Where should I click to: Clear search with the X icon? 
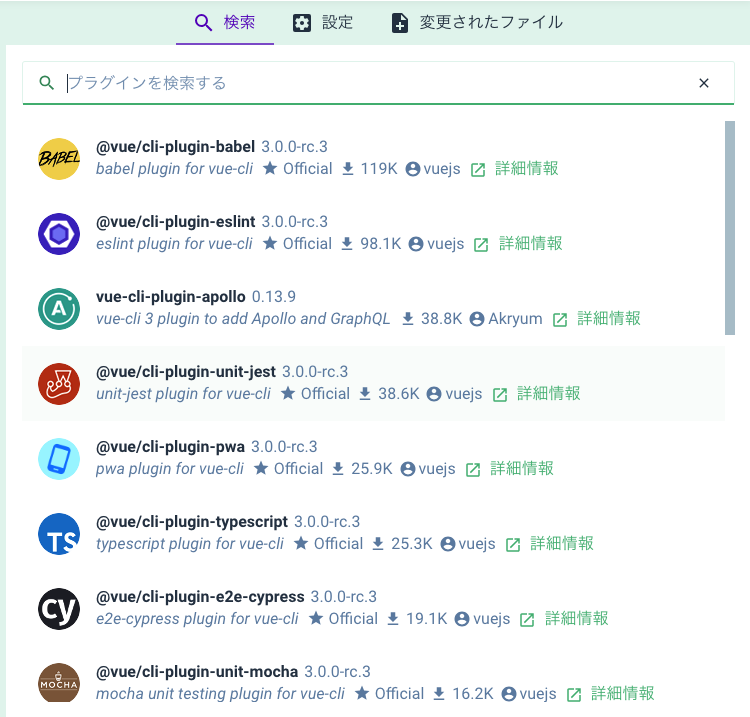pyautogui.click(x=704, y=83)
